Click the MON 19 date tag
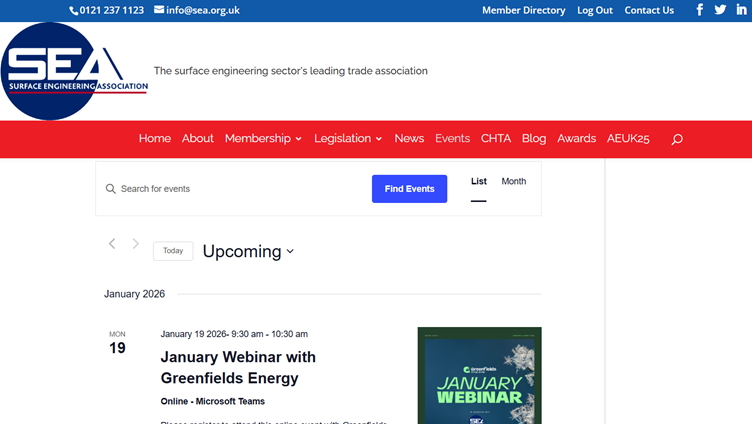 pos(117,343)
